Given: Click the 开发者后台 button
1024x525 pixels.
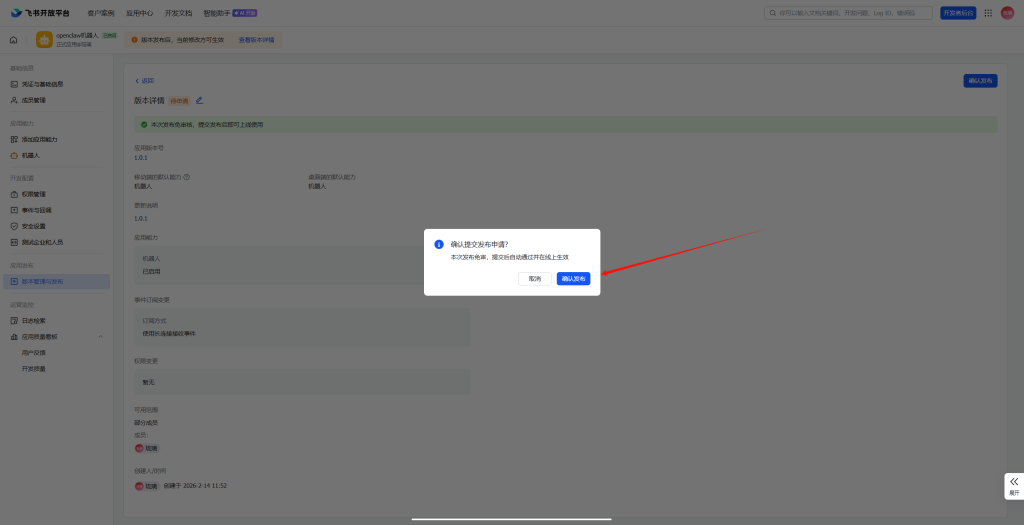Looking at the screenshot, I should pyautogui.click(x=958, y=13).
